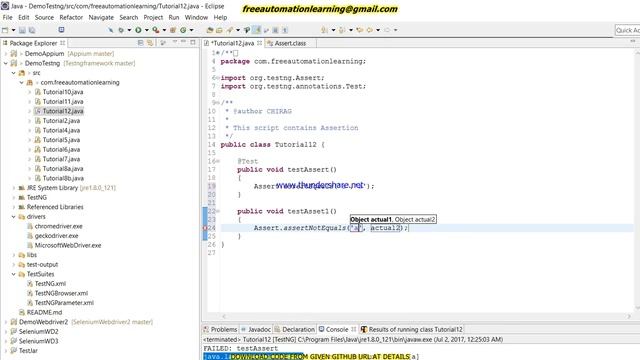640x360 pixels.
Task: Click the Open Type toolbar icon
Action: click(x=210, y=30)
